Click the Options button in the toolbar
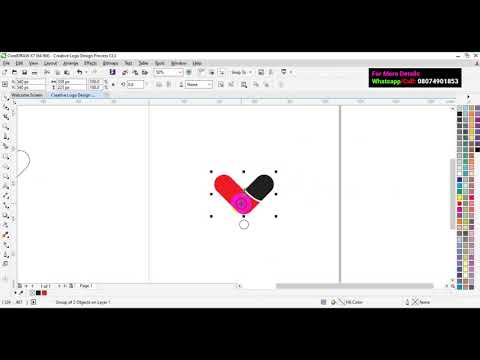This screenshot has height=360, width=480. [x=261, y=72]
